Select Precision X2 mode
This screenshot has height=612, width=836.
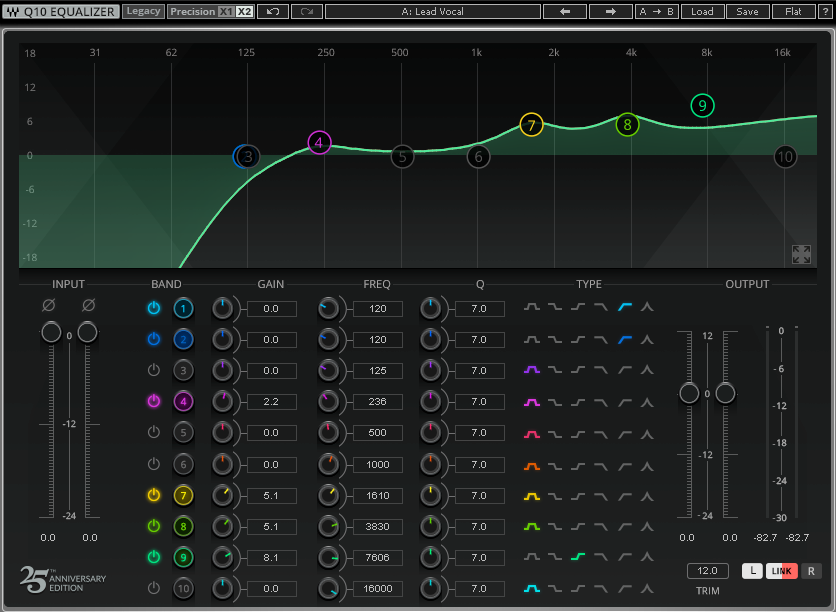244,11
